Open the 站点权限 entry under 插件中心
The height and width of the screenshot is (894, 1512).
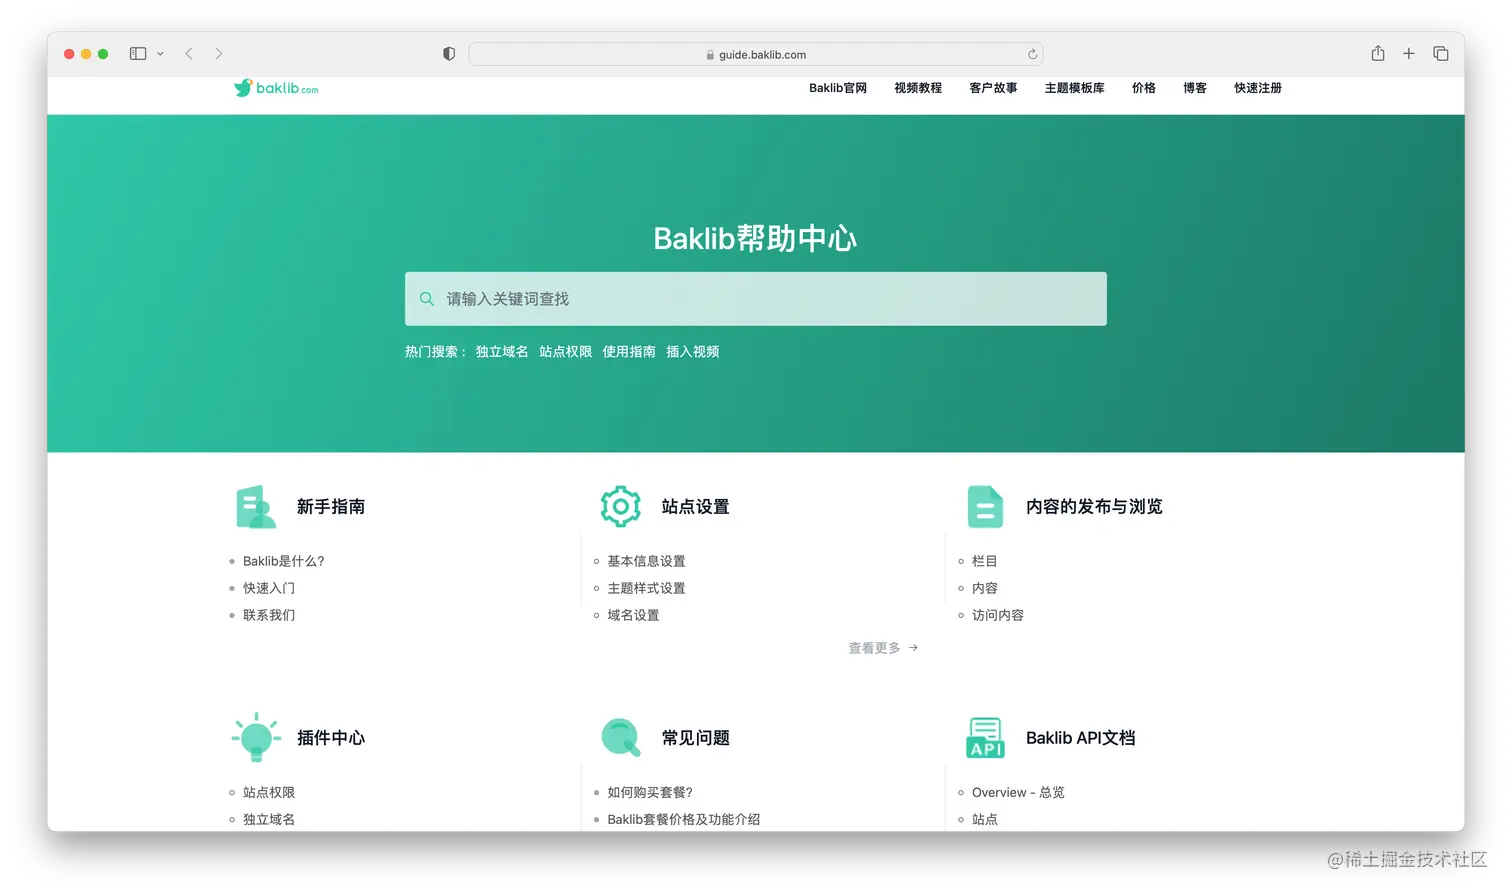point(269,792)
